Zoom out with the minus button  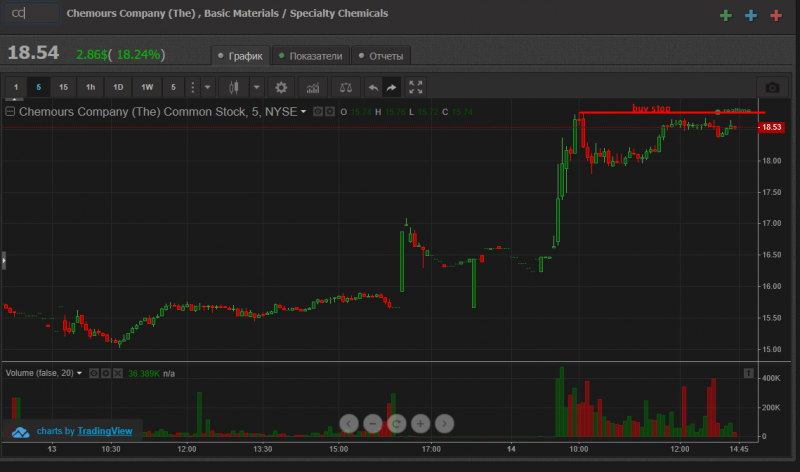click(372, 423)
